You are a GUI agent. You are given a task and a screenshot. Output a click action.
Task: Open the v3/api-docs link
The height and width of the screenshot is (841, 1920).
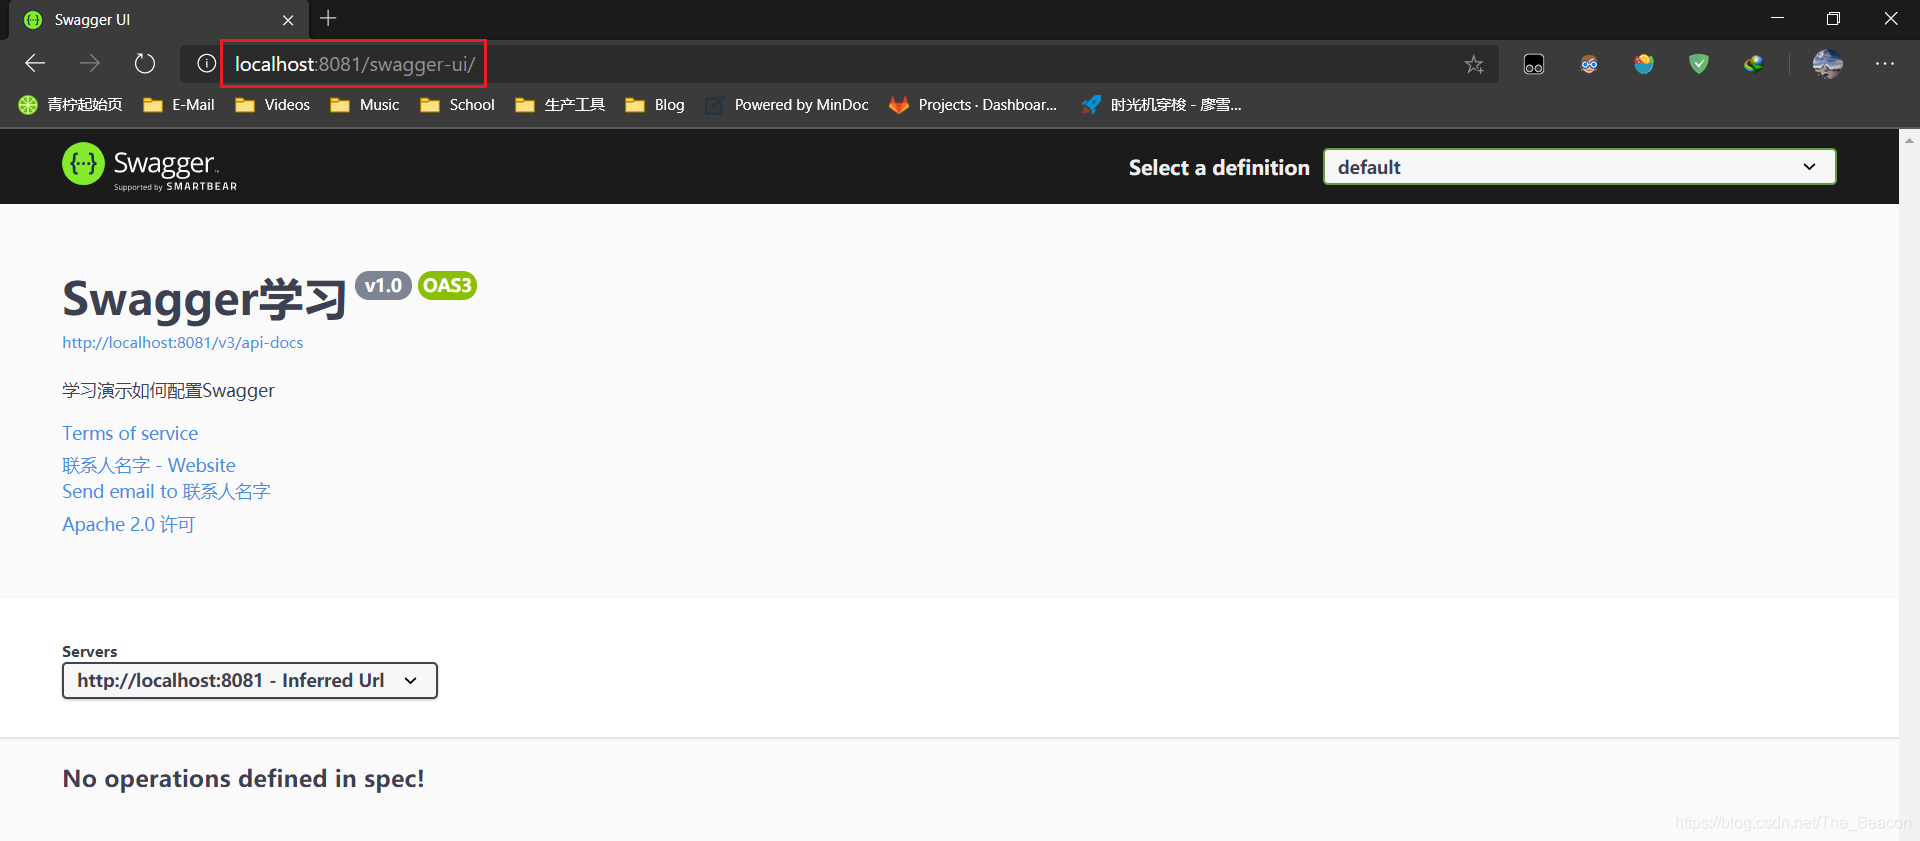(x=183, y=342)
